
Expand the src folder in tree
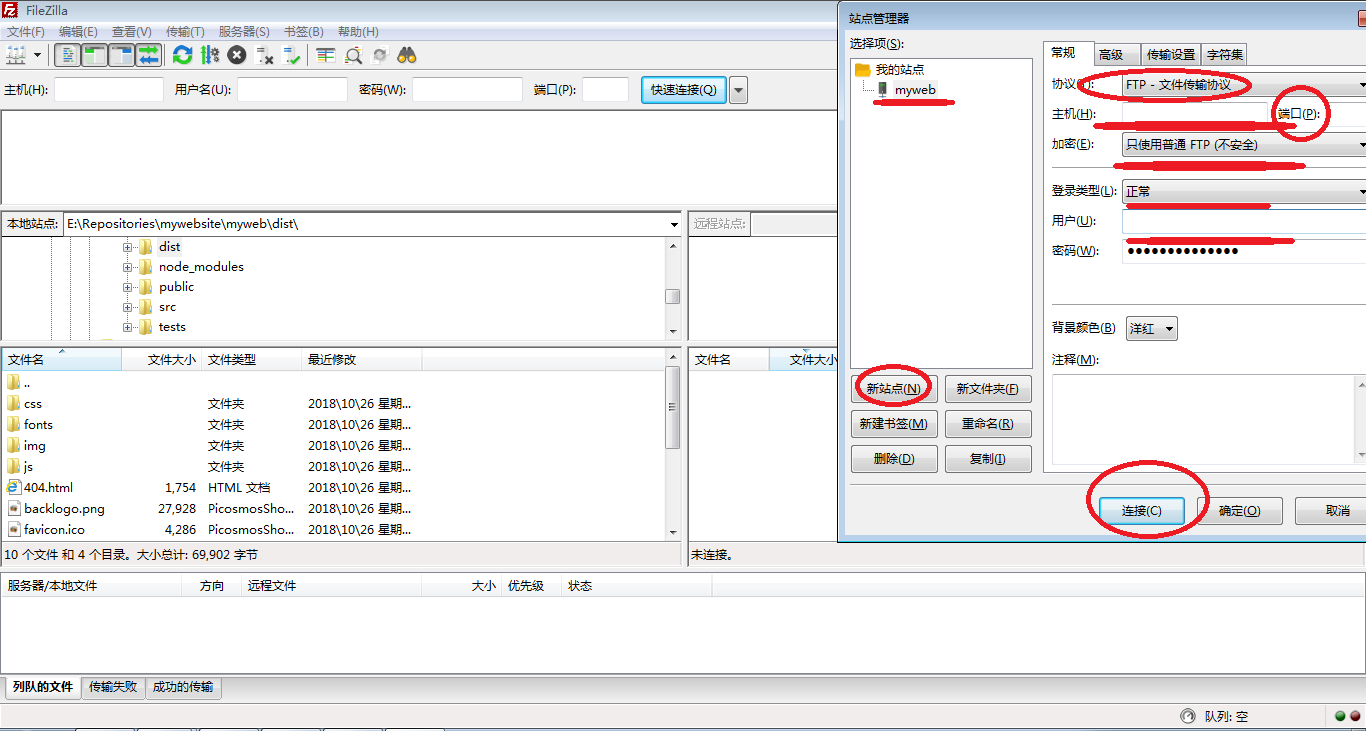pos(127,307)
